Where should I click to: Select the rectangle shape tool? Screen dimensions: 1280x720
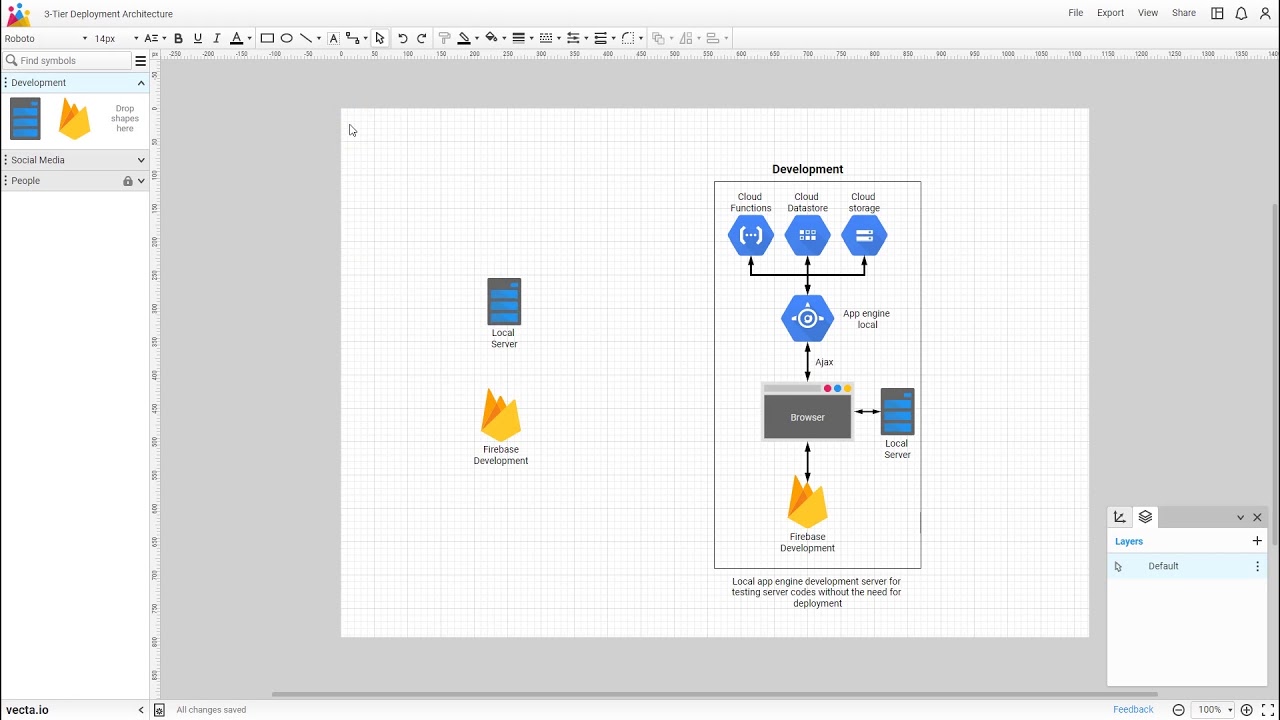point(267,38)
